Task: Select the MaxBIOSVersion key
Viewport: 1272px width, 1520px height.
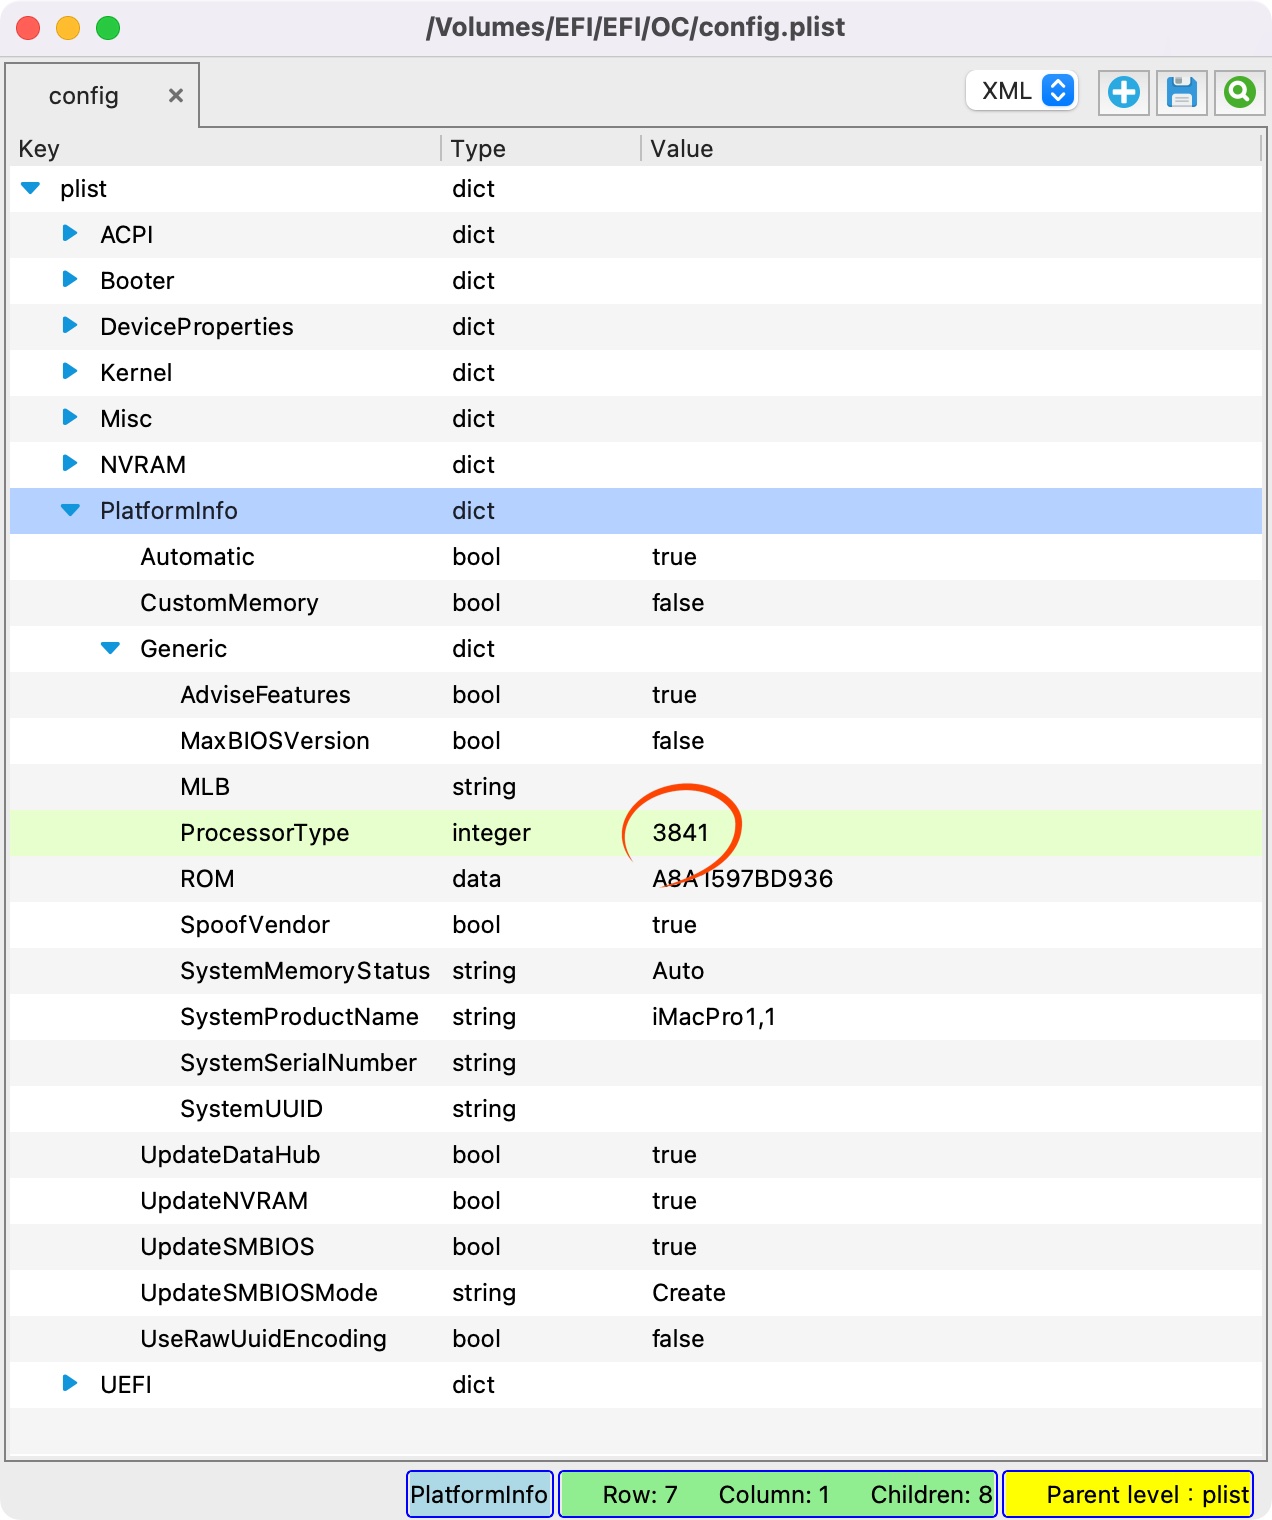Action: pos(275,741)
